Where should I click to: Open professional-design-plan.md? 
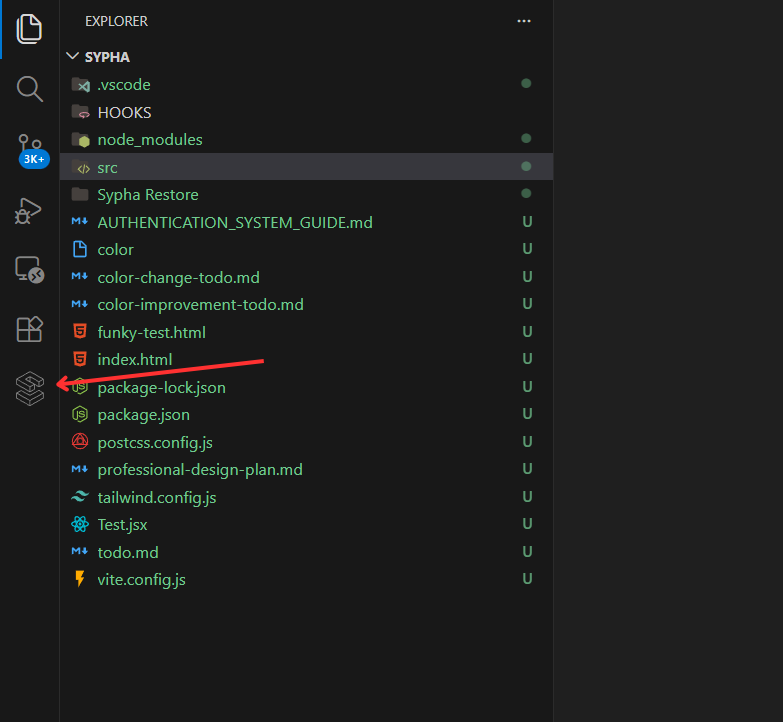[306, 469]
